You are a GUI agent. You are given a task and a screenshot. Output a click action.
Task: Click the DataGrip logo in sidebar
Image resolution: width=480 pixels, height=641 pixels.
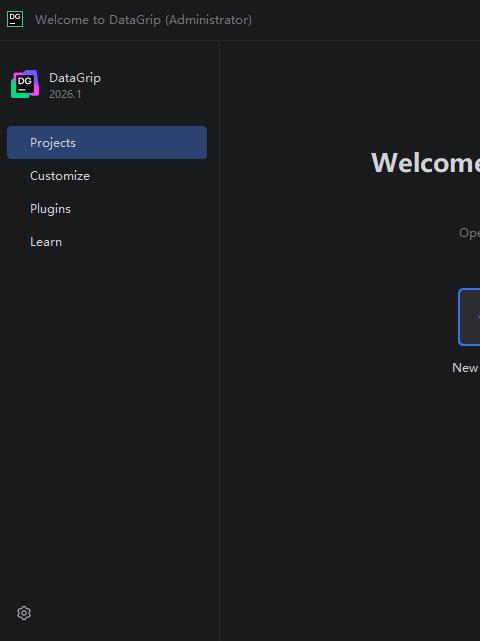click(x=25, y=84)
